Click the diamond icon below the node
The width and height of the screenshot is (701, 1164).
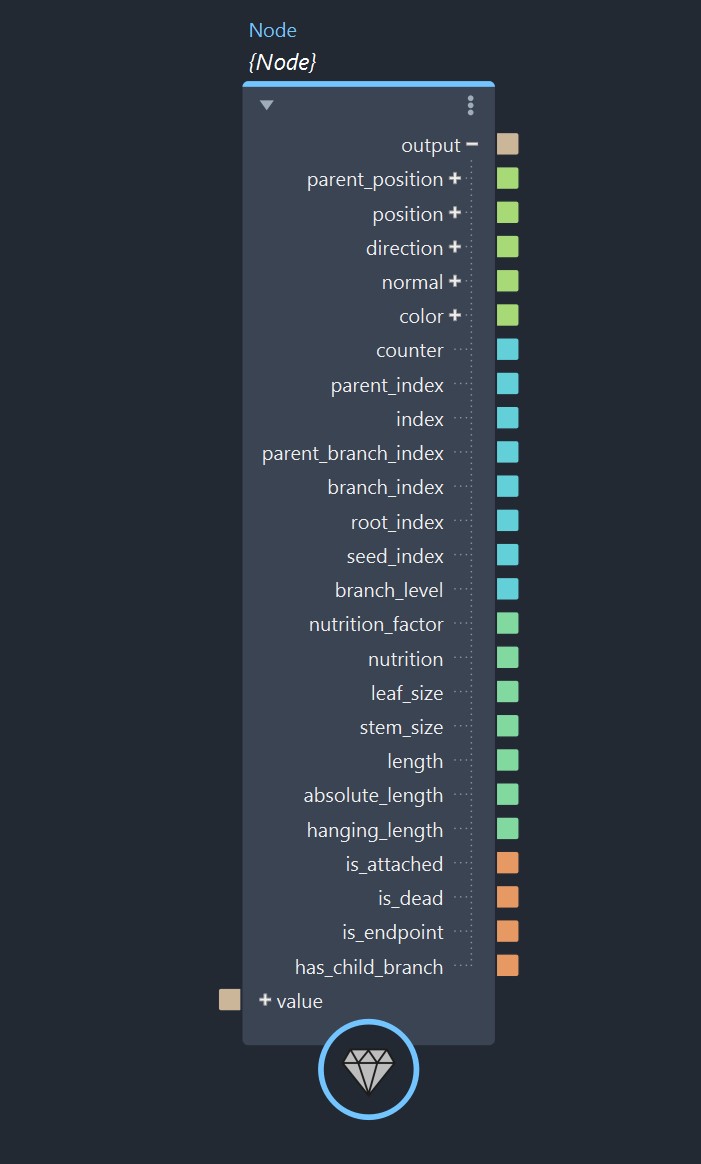click(x=368, y=1070)
